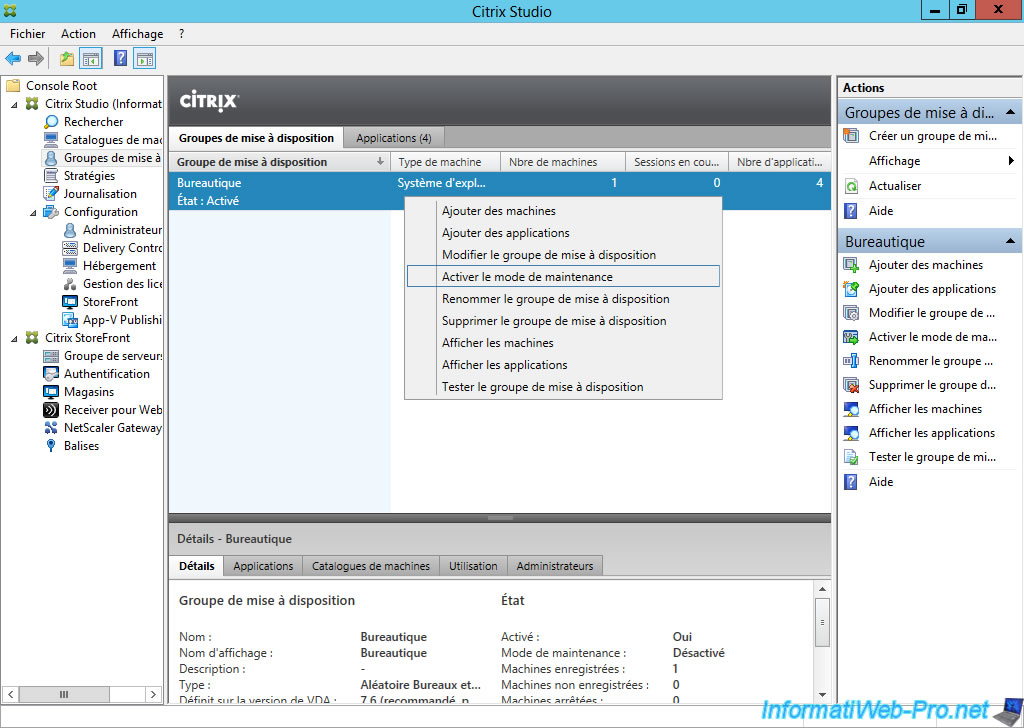The width and height of the screenshot is (1024, 728).
Task: Click the Delivery Controllers icon in tree
Action: point(70,248)
